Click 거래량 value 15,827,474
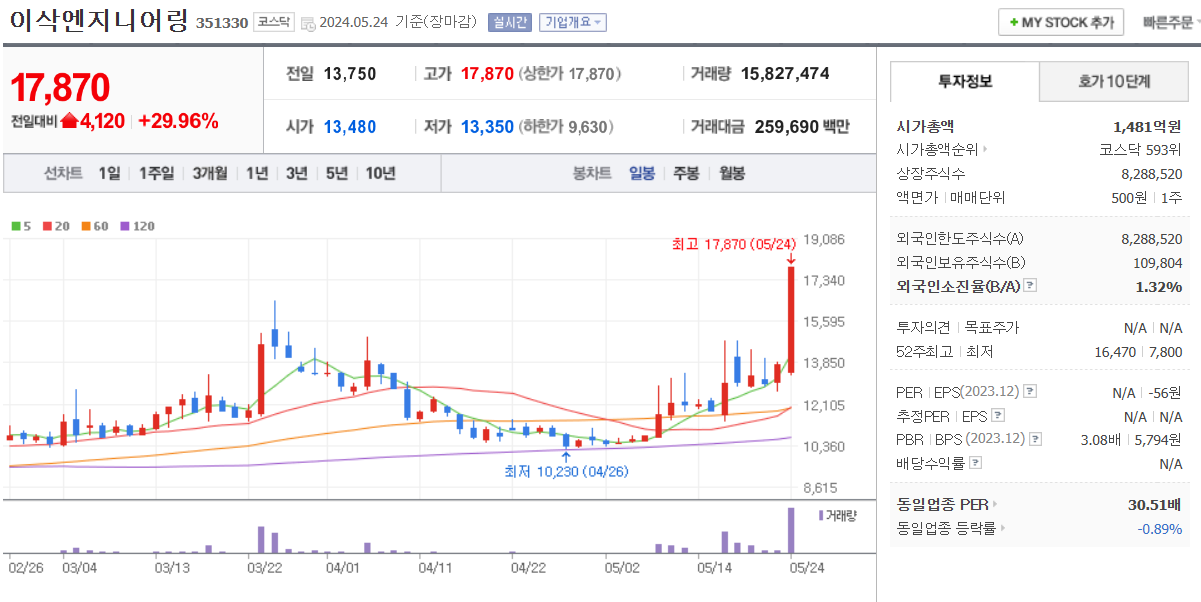Screen dimensions: 1201x602 pyautogui.click(x=785, y=73)
